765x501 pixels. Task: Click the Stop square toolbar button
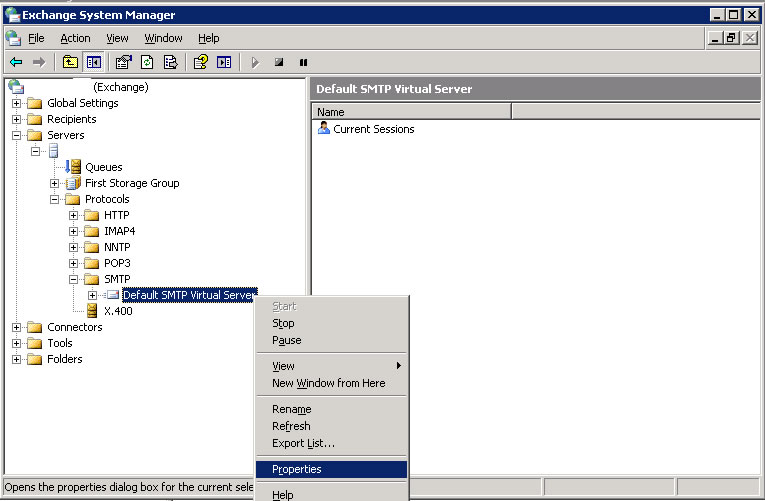coord(279,62)
